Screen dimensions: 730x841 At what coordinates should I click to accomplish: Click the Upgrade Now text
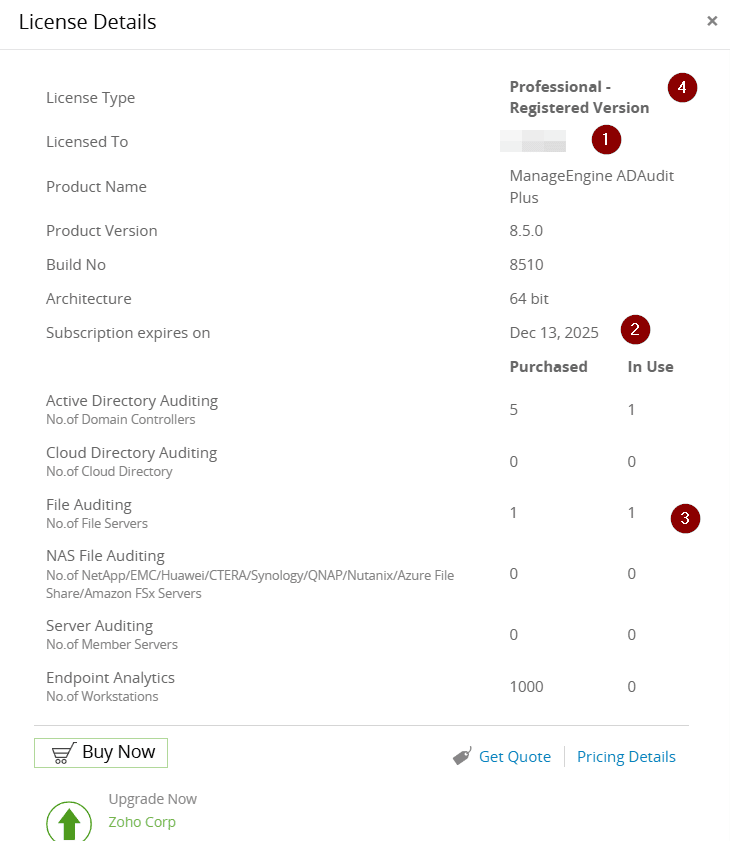pyautogui.click(x=152, y=799)
